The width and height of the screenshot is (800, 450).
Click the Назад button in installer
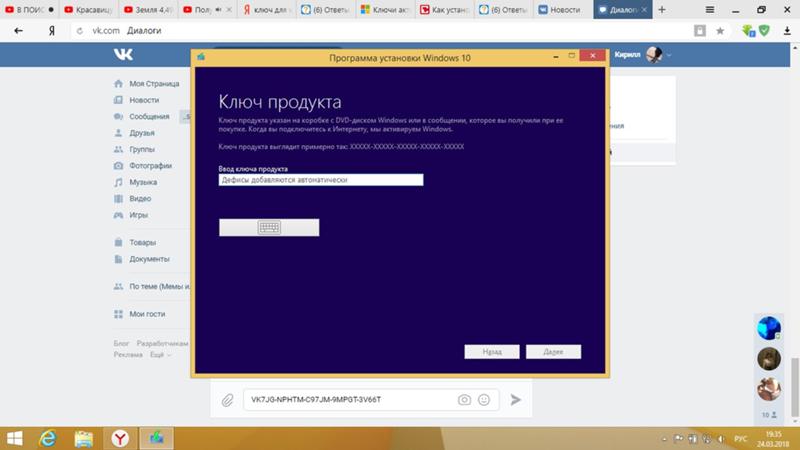492,352
